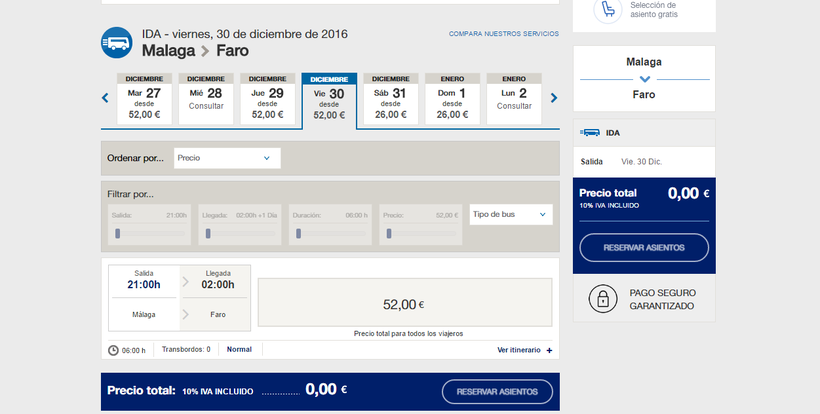Screen dimensions: 820x414
Task: Click Reservar Asientos in the sidebar
Action: point(644,248)
